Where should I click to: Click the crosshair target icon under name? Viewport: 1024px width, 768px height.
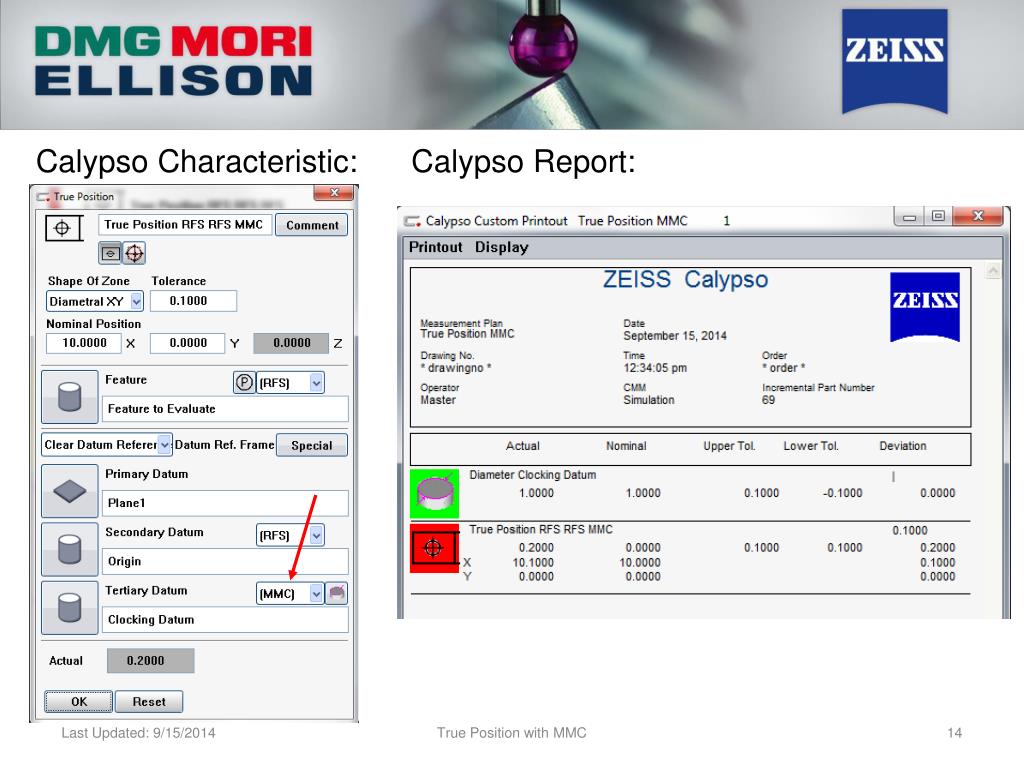click(135, 253)
